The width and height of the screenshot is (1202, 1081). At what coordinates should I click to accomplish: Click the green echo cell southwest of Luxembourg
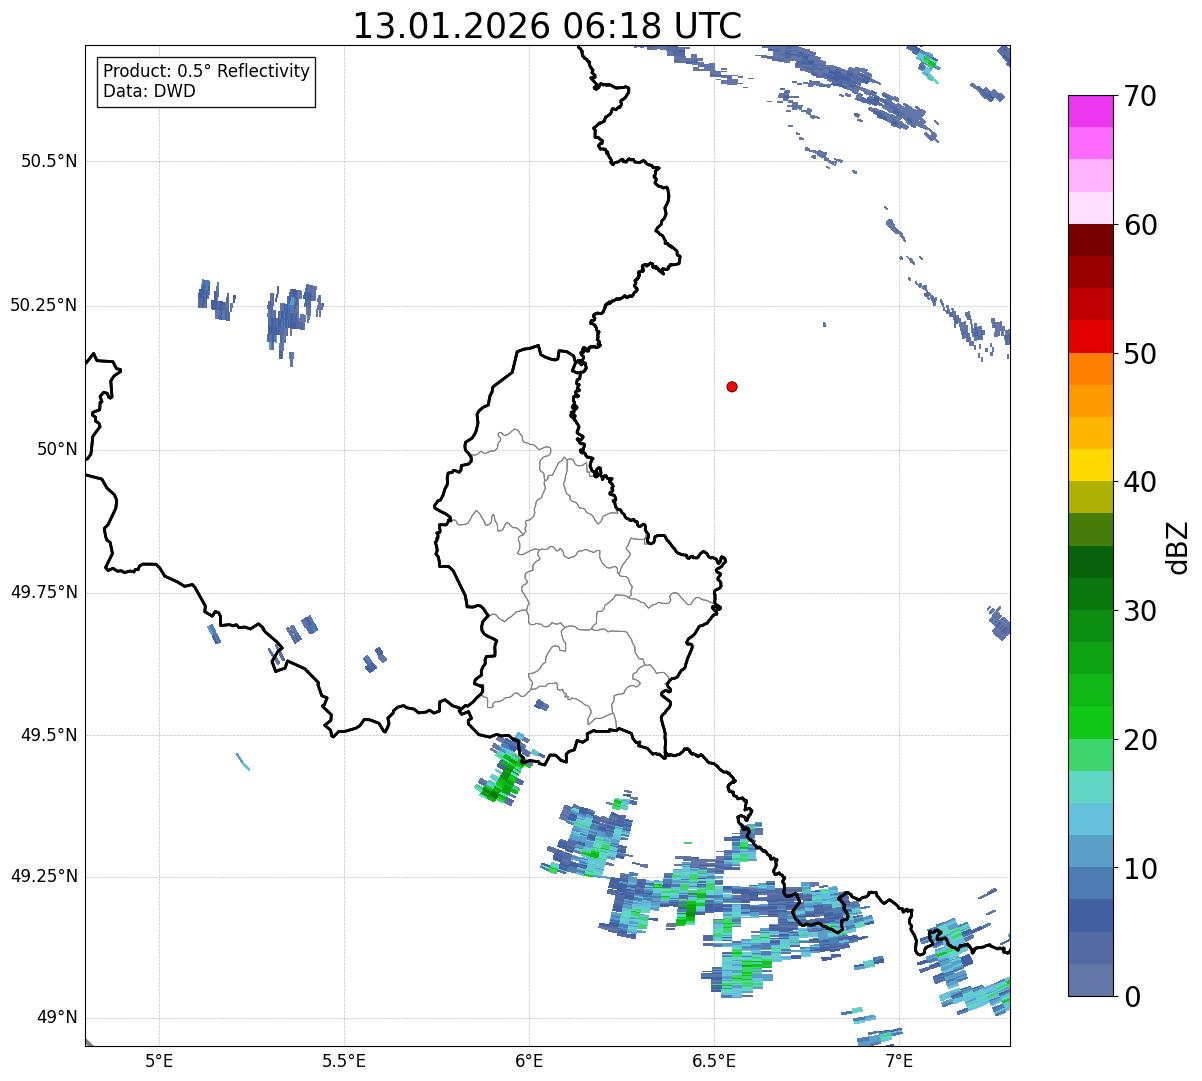tap(500, 781)
